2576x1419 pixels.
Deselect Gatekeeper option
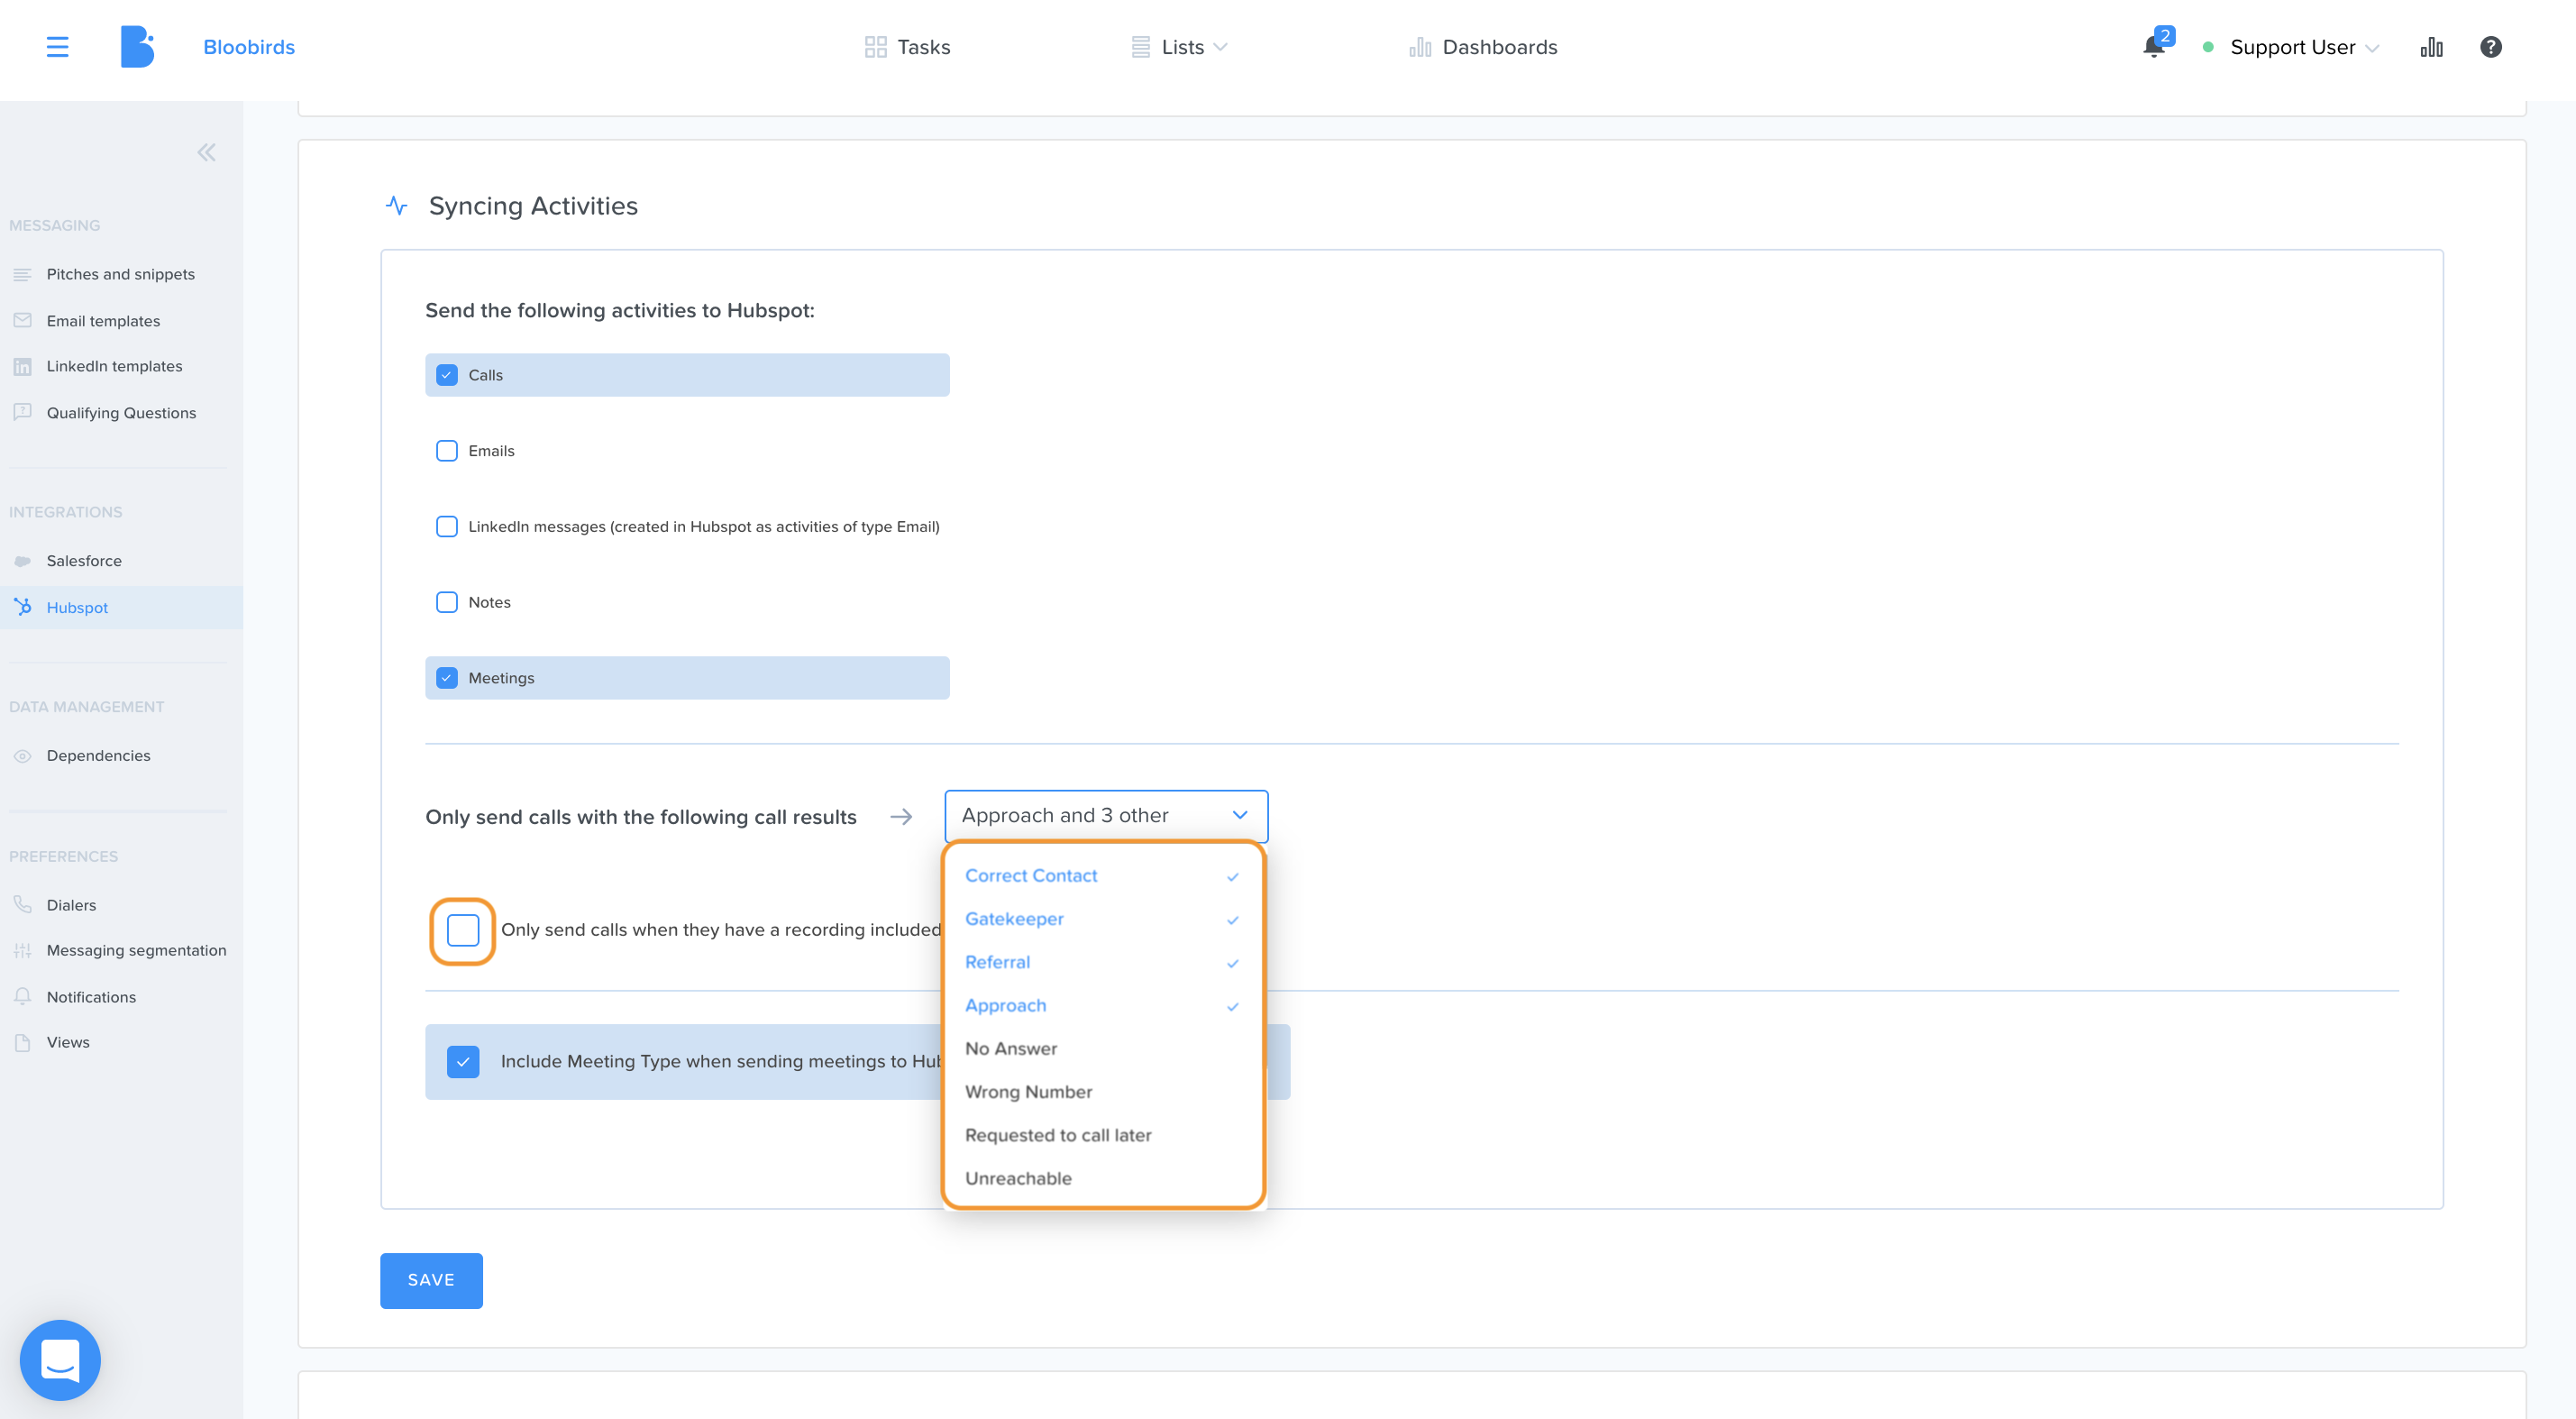pos(1103,919)
